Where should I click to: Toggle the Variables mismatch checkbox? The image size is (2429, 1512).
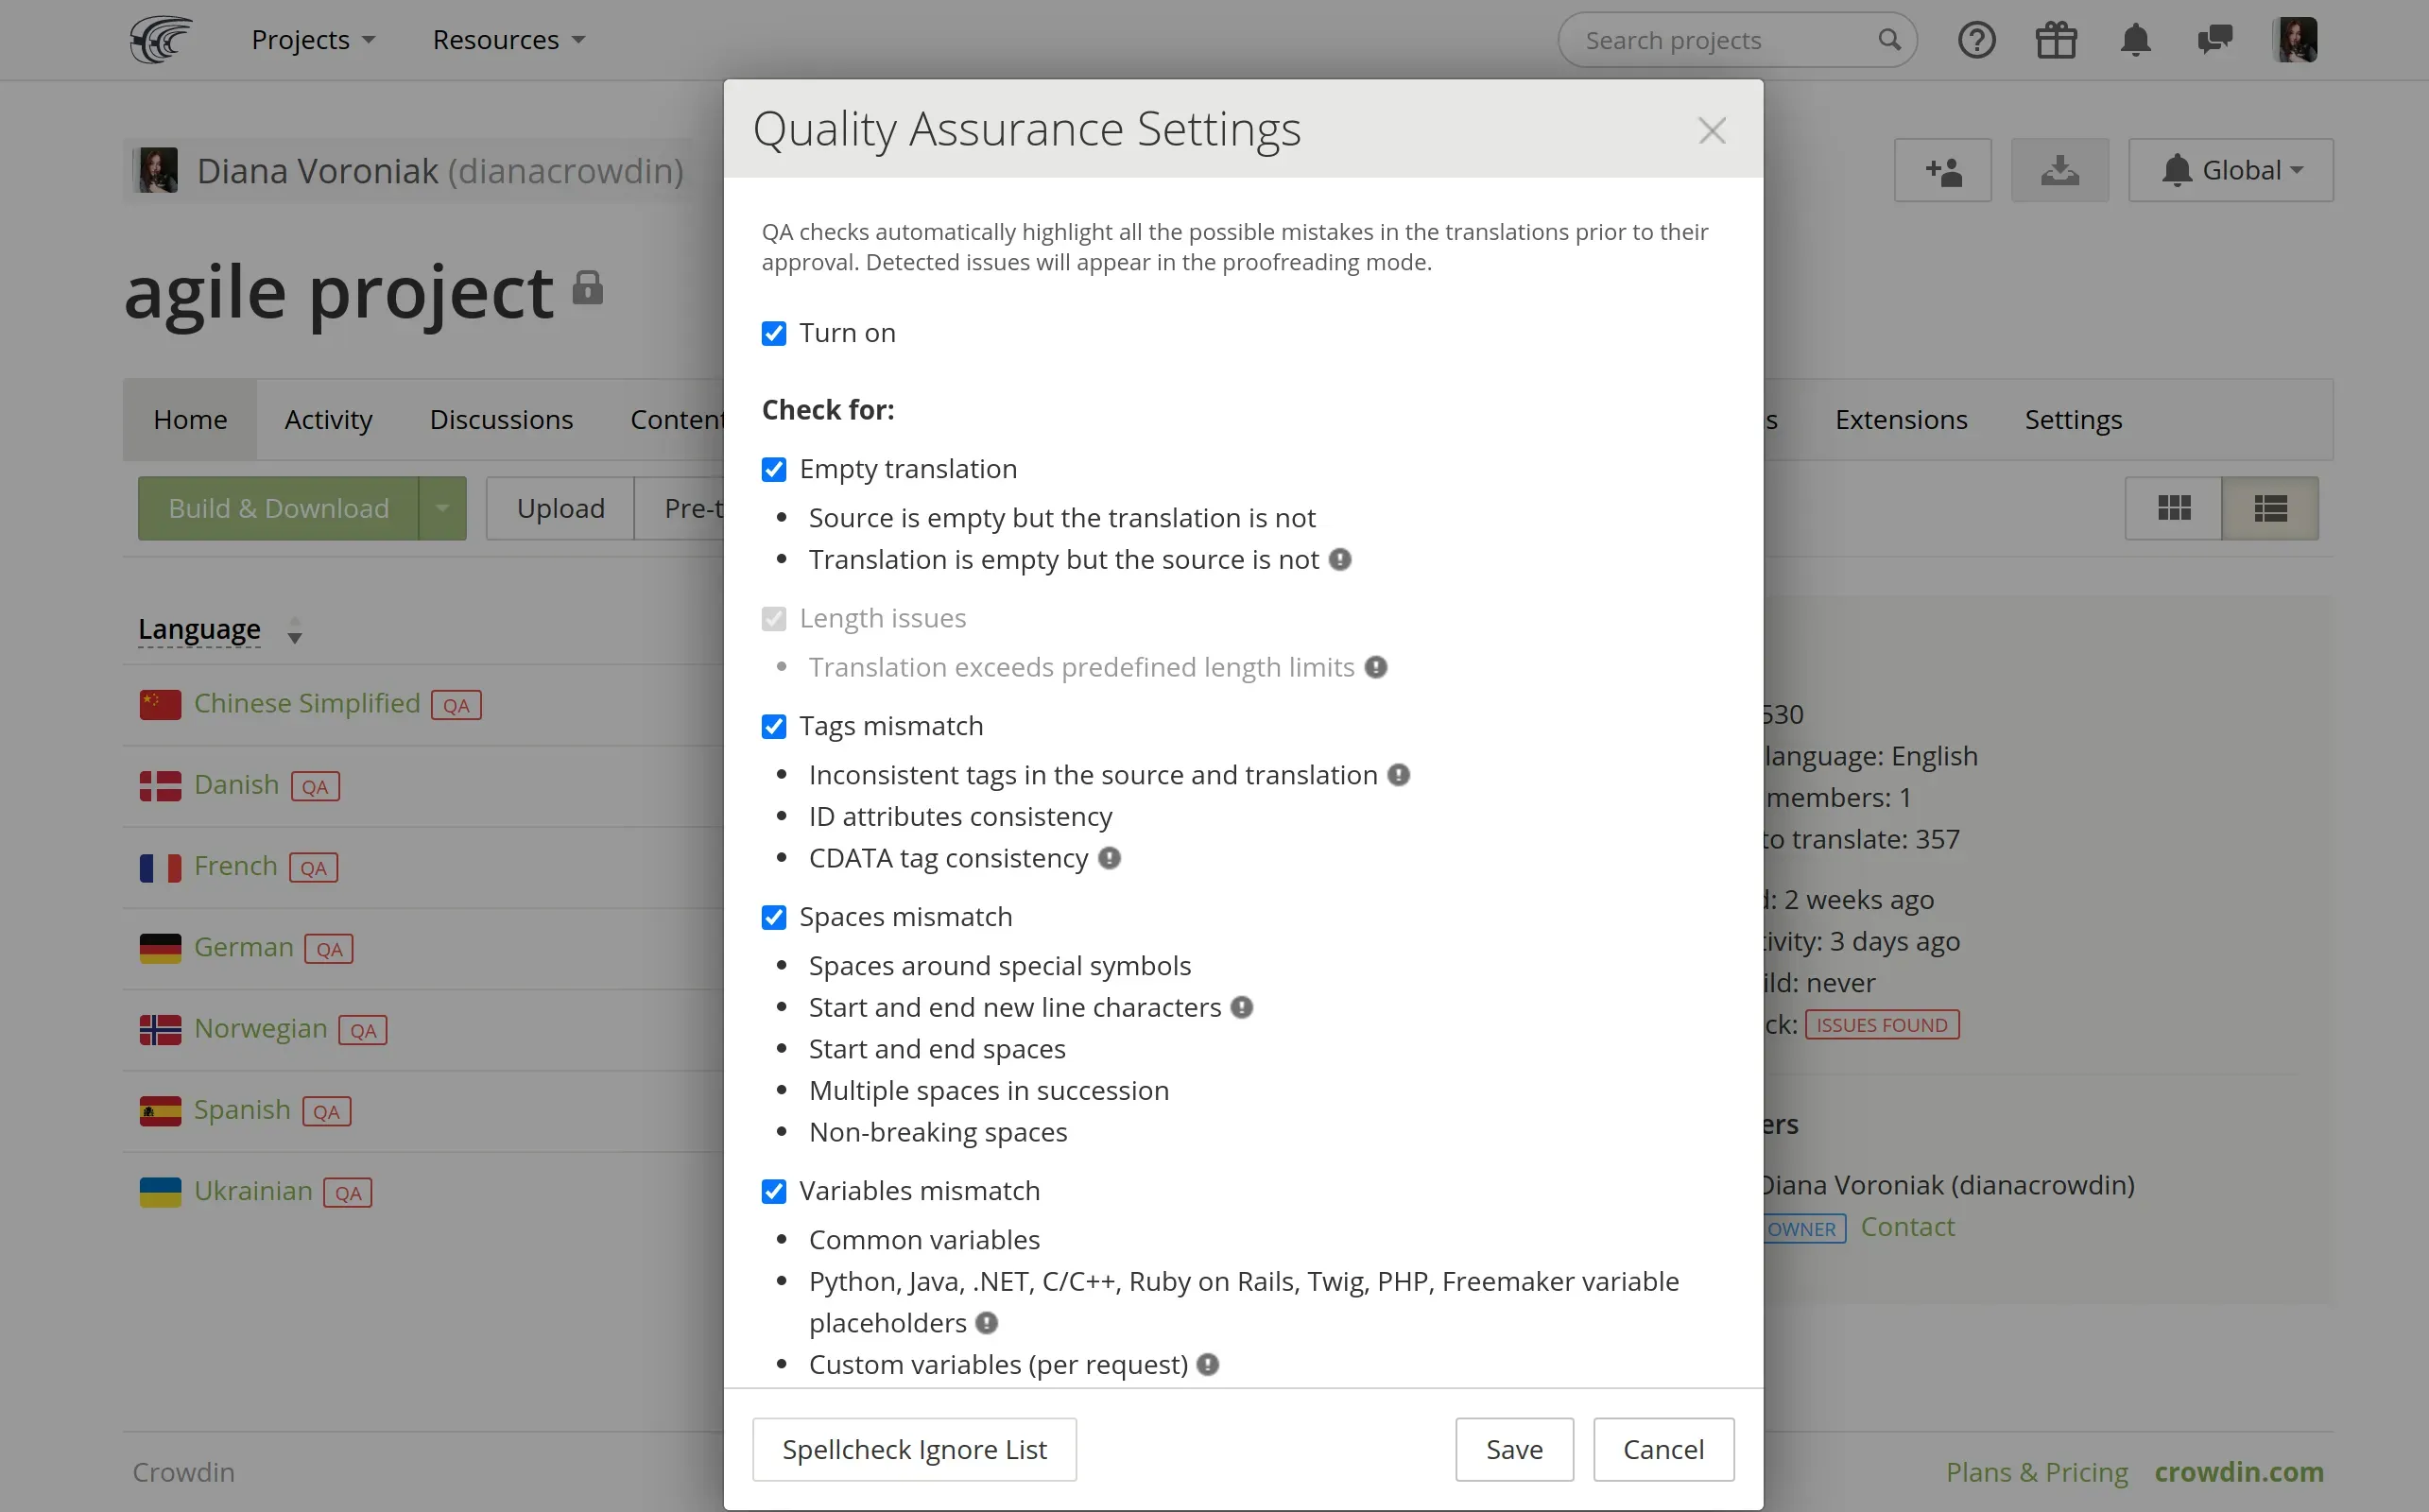[774, 1191]
